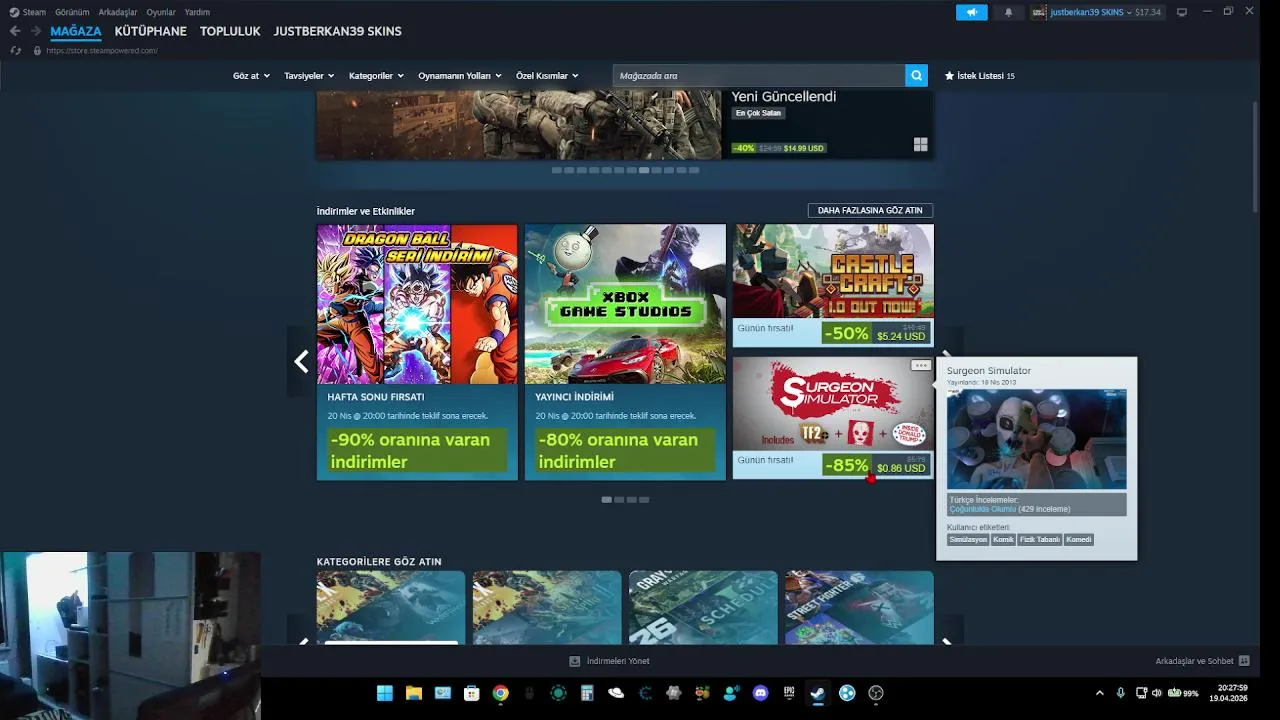
Task: Show hidden system tray icons
Action: pos(1100,693)
